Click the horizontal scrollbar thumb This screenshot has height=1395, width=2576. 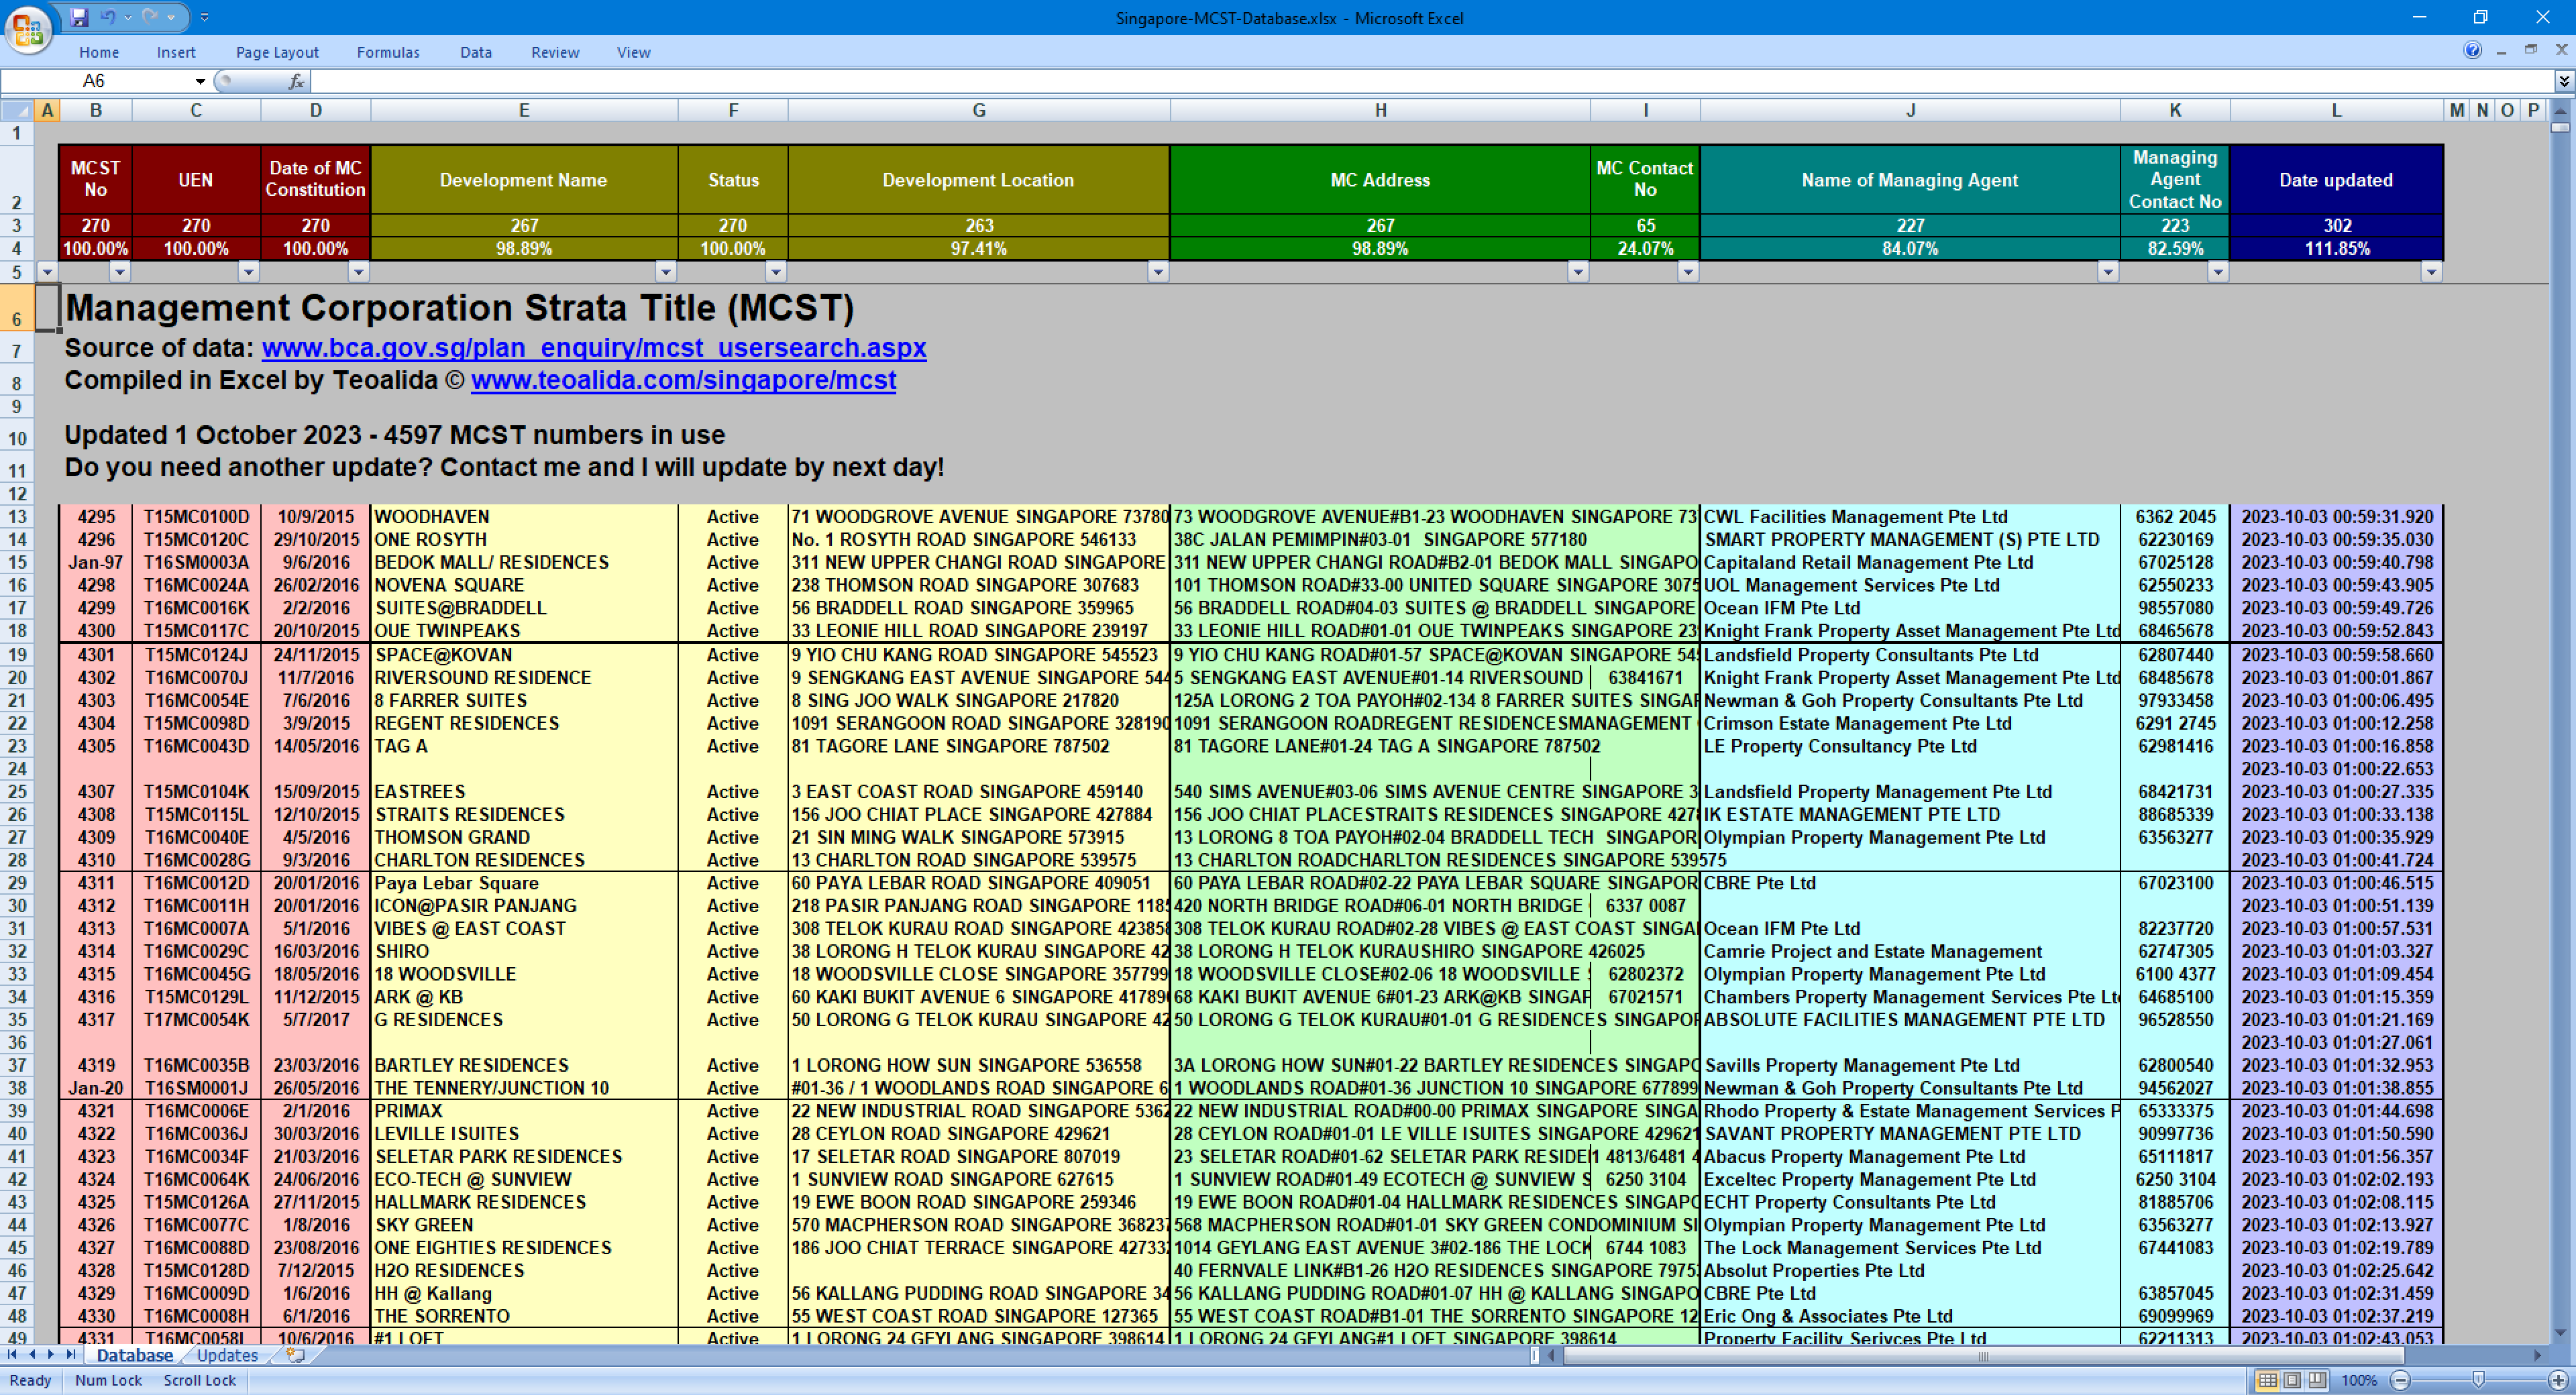pos(1983,1356)
